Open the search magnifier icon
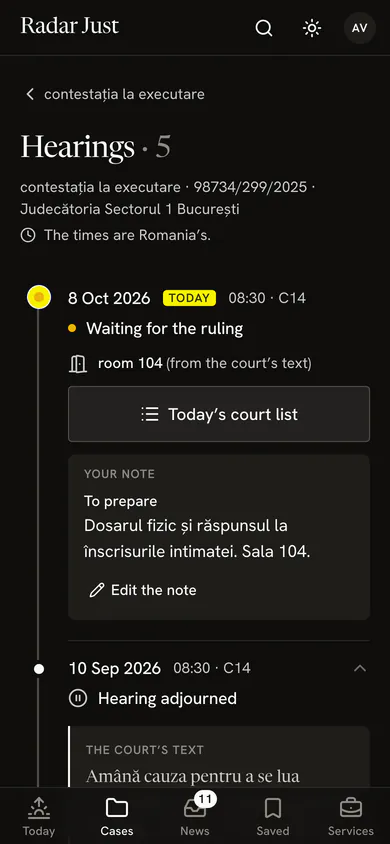390x844 pixels. pyautogui.click(x=264, y=27)
